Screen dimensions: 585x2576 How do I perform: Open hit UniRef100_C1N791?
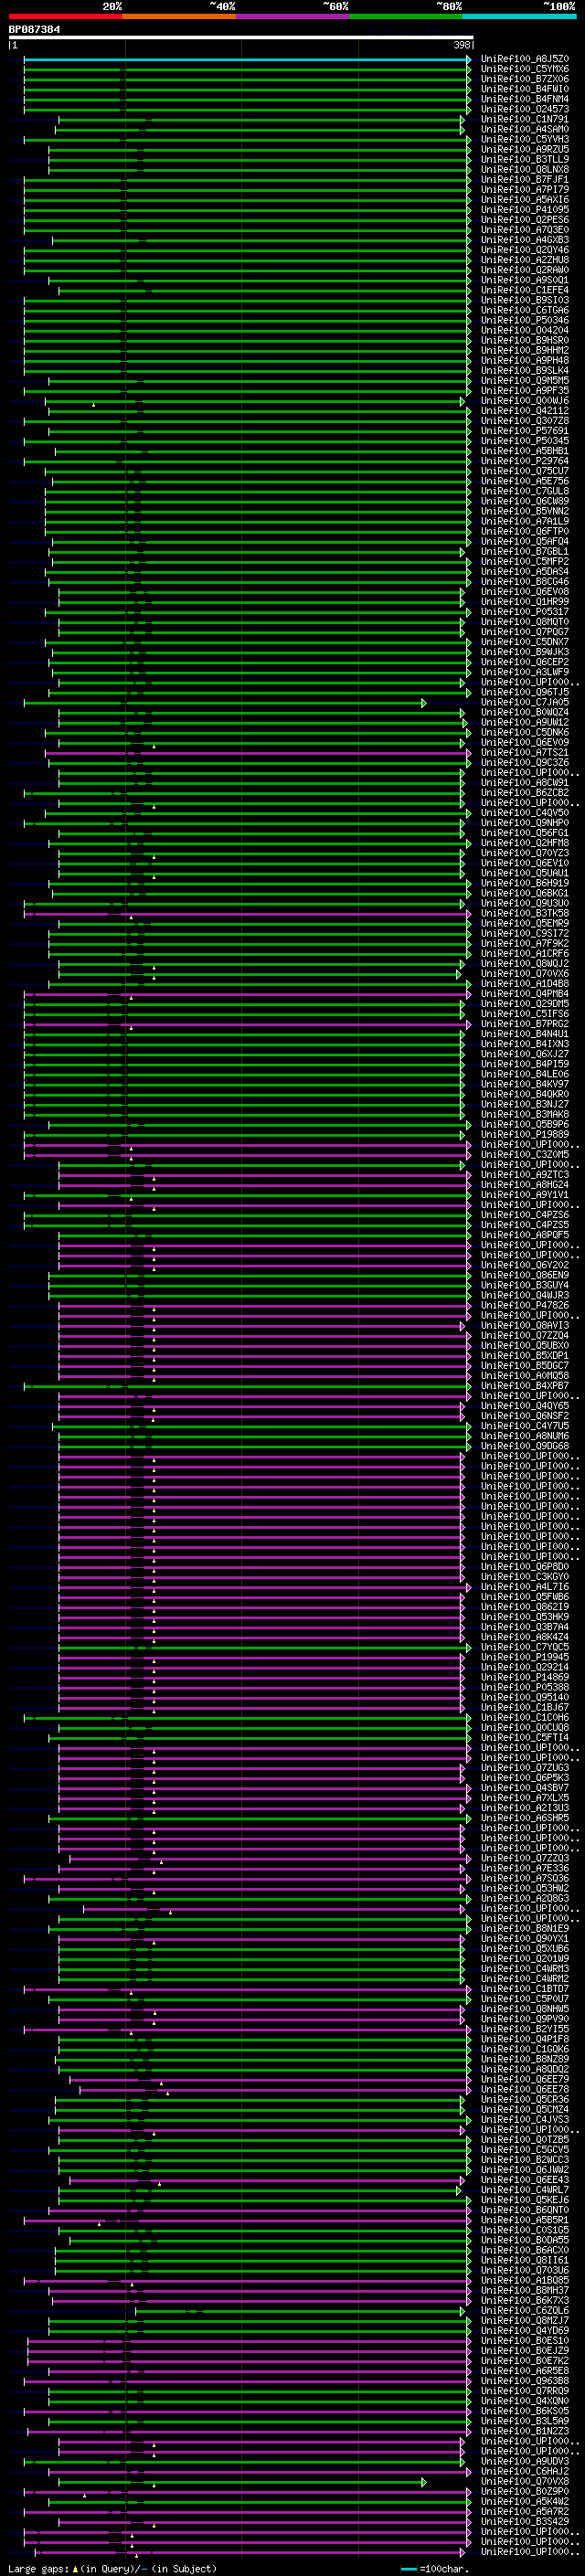click(525, 119)
